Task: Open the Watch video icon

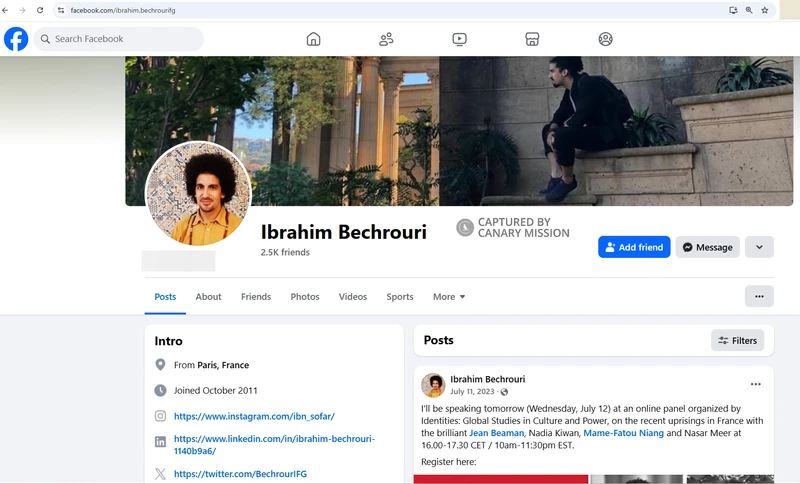Action: (x=459, y=39)
